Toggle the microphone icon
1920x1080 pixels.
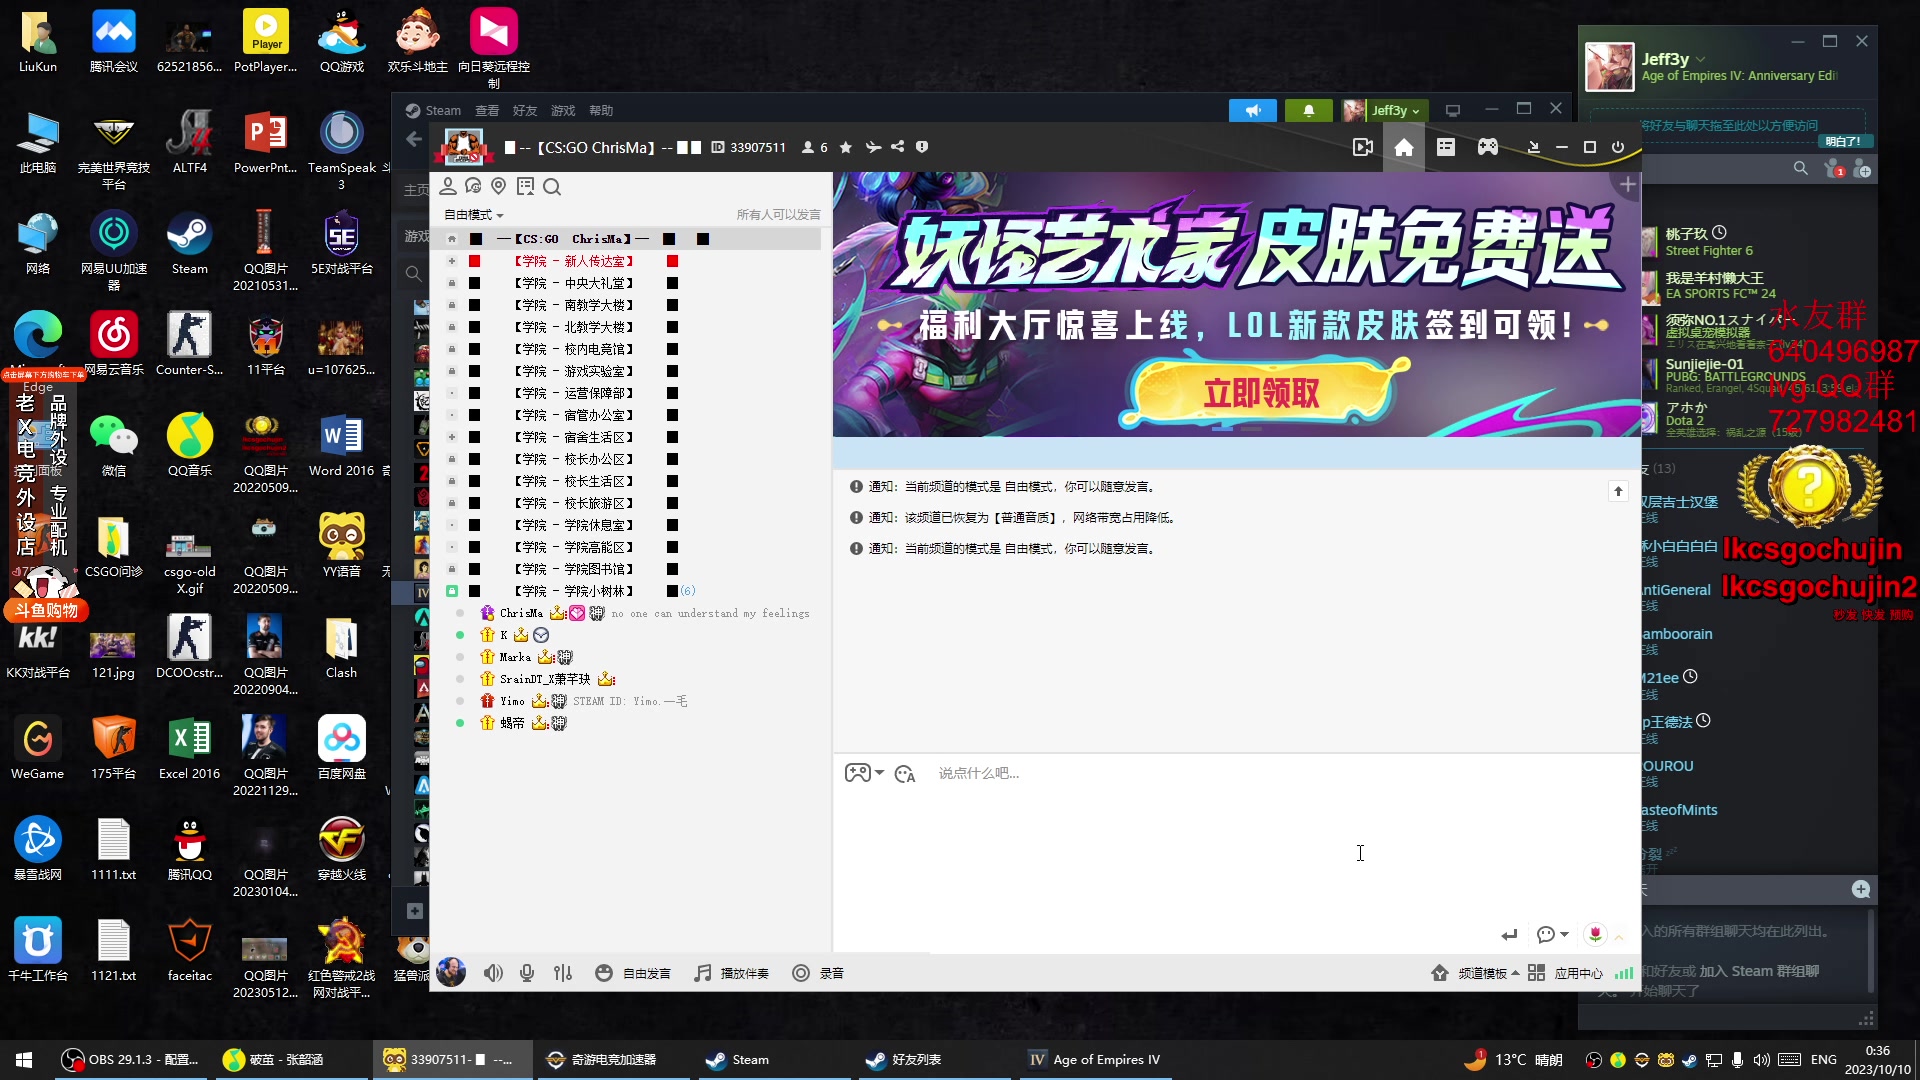(x=527, y=973)
